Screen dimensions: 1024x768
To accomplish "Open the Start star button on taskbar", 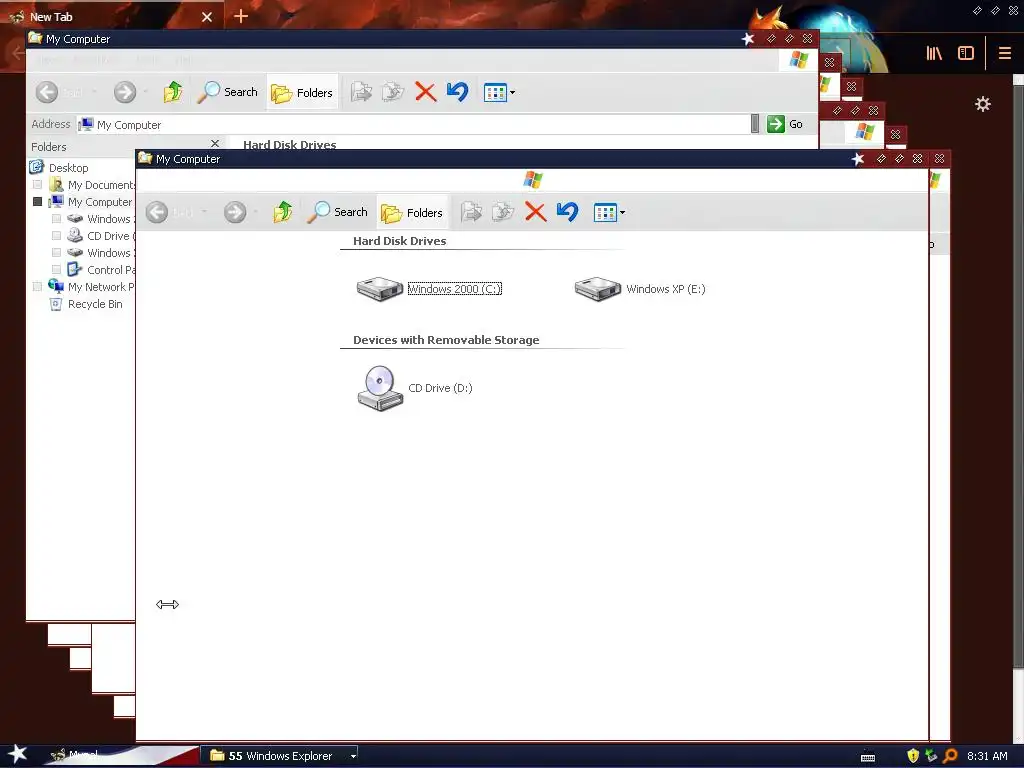I will [18, 754].
